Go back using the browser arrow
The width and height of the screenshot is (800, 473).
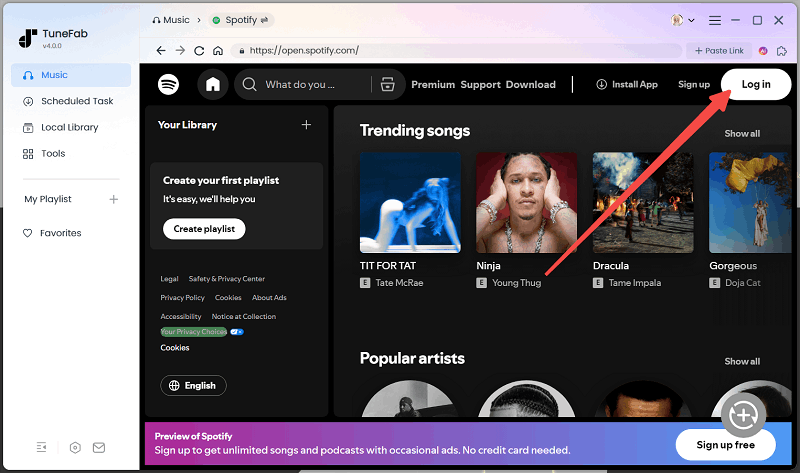click(161, 50)
